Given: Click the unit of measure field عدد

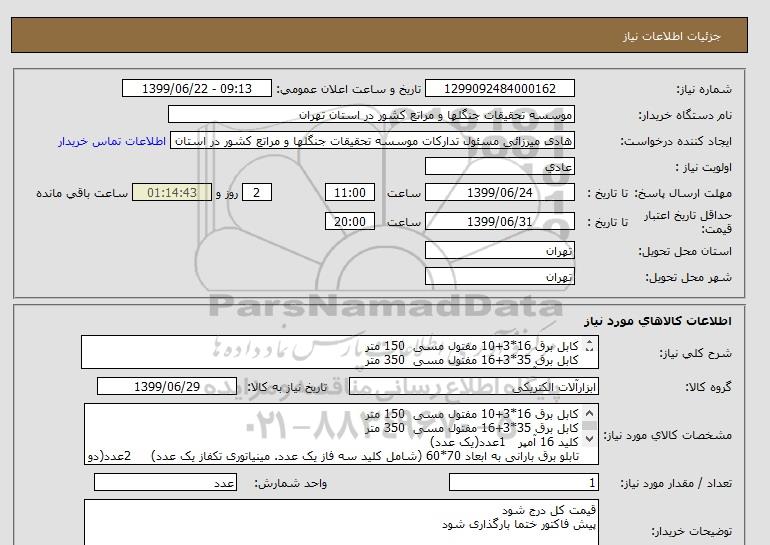Looking at the screenshot, I should pos(165,483).
